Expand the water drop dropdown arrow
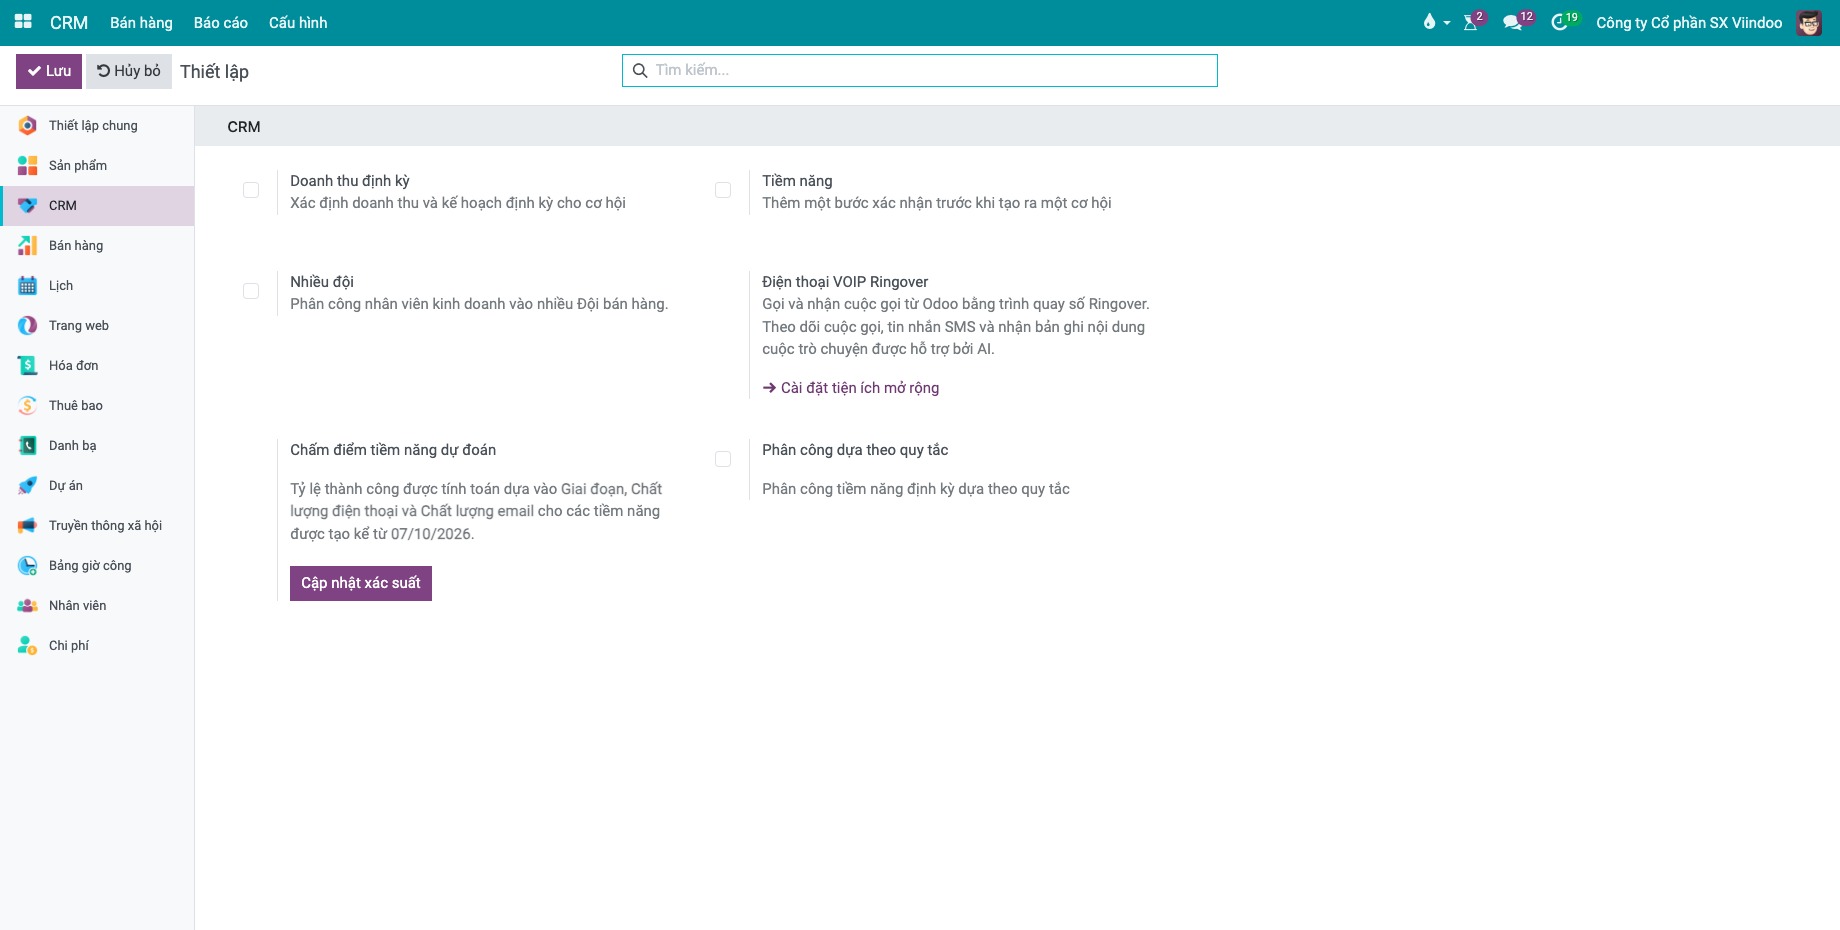The image size is (1840, 930). pos(1447,23)
